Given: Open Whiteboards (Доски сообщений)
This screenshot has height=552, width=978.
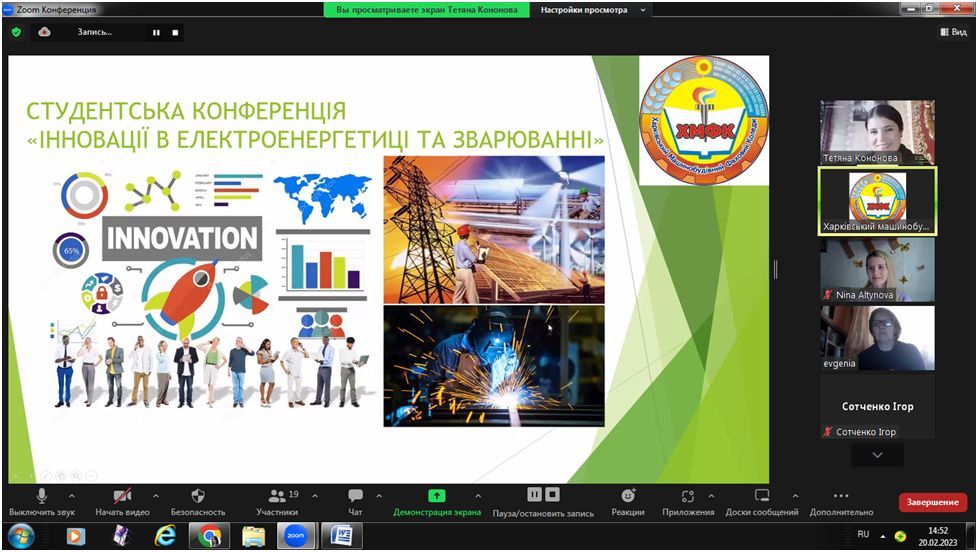Looking at the screenshot, I should pos(762,502).
